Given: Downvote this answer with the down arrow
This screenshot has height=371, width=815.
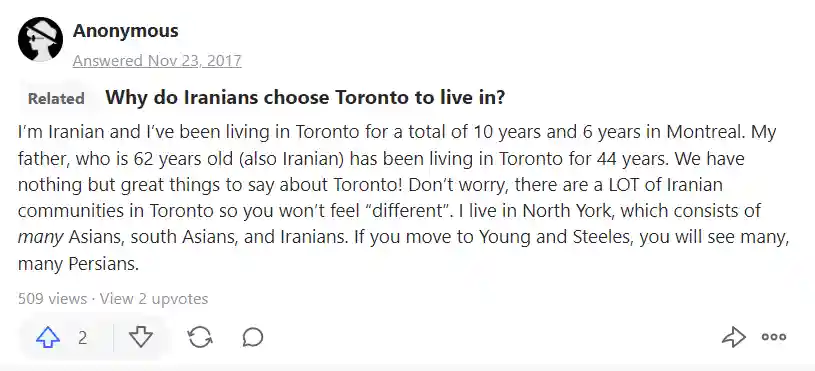Looking at the screenshot, I should click(141, 338).
